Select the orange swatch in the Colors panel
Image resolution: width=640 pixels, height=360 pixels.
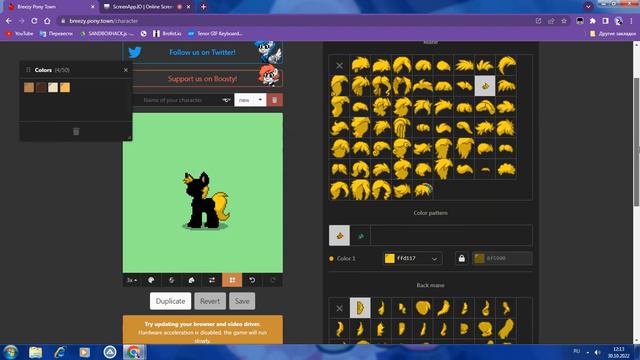65,87
